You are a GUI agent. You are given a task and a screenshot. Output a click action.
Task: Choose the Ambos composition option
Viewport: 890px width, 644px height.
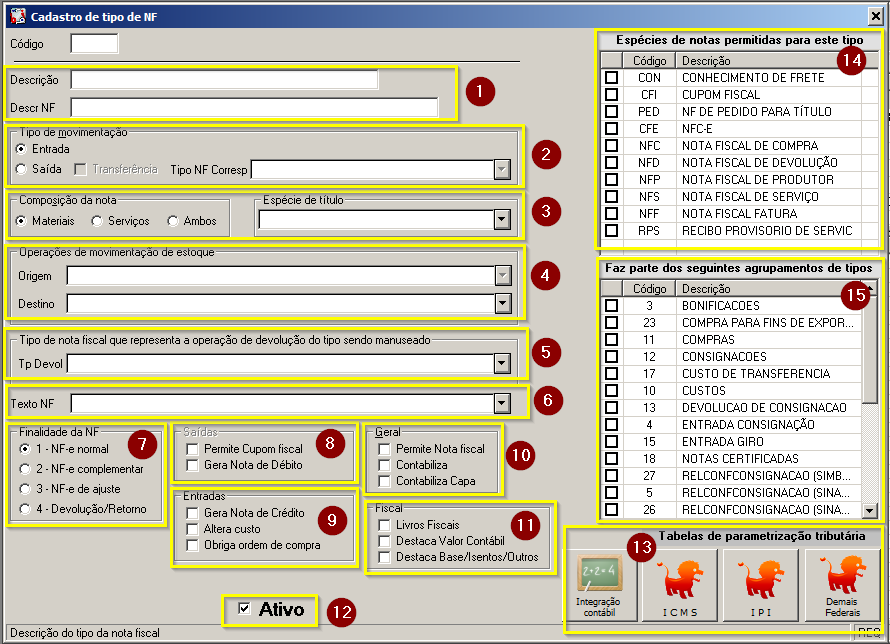(x=173, y=221)
